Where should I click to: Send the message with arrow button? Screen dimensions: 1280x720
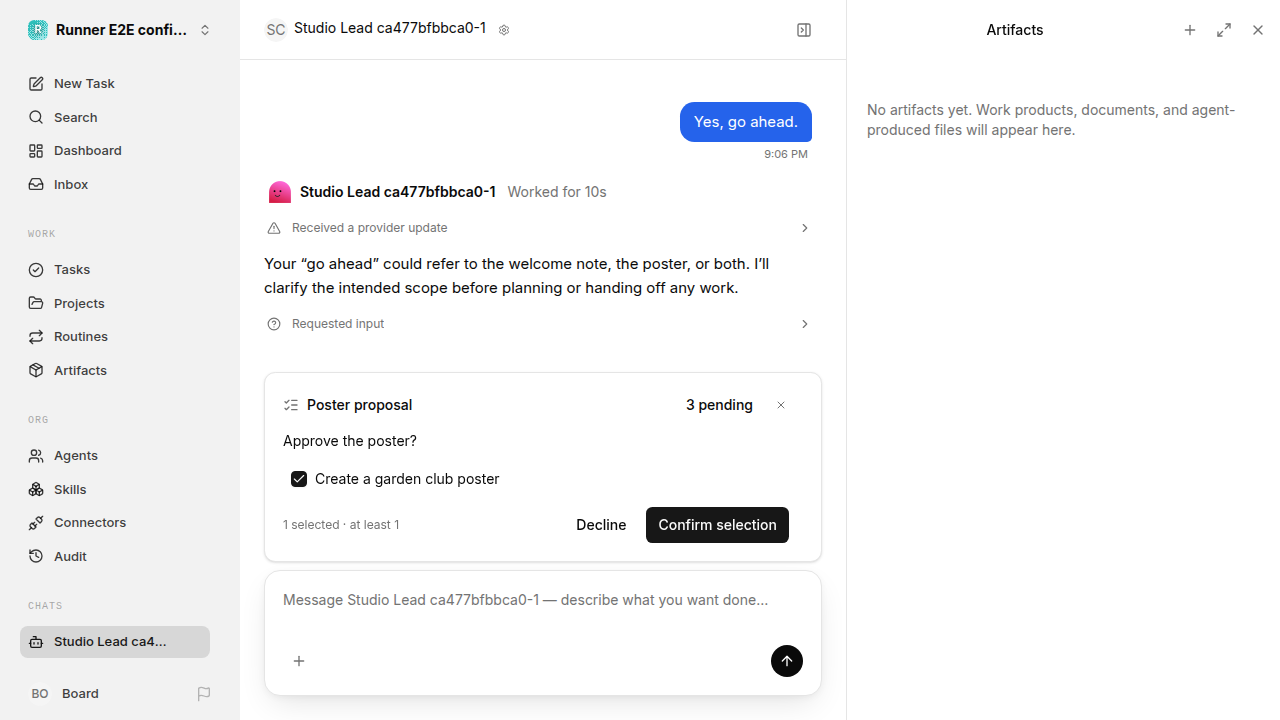click(x=787, y=661)
